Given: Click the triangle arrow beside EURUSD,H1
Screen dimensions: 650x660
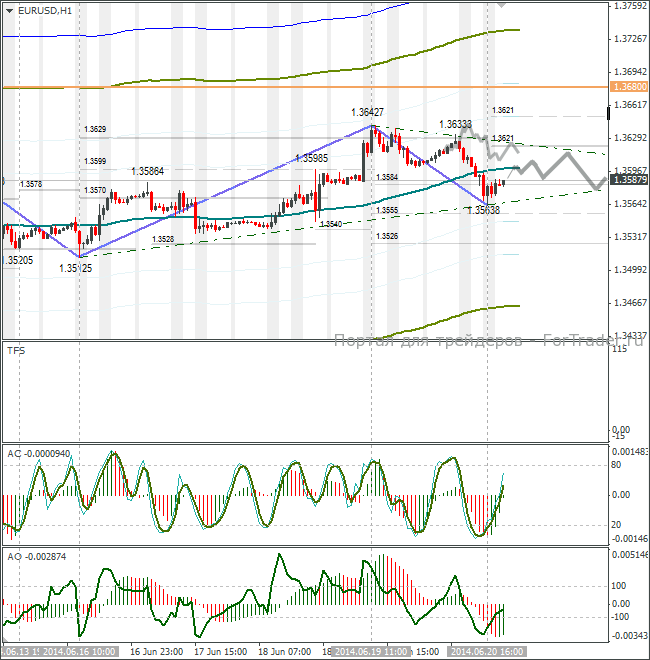Looking at the screenshot, I should coord(9,10).
